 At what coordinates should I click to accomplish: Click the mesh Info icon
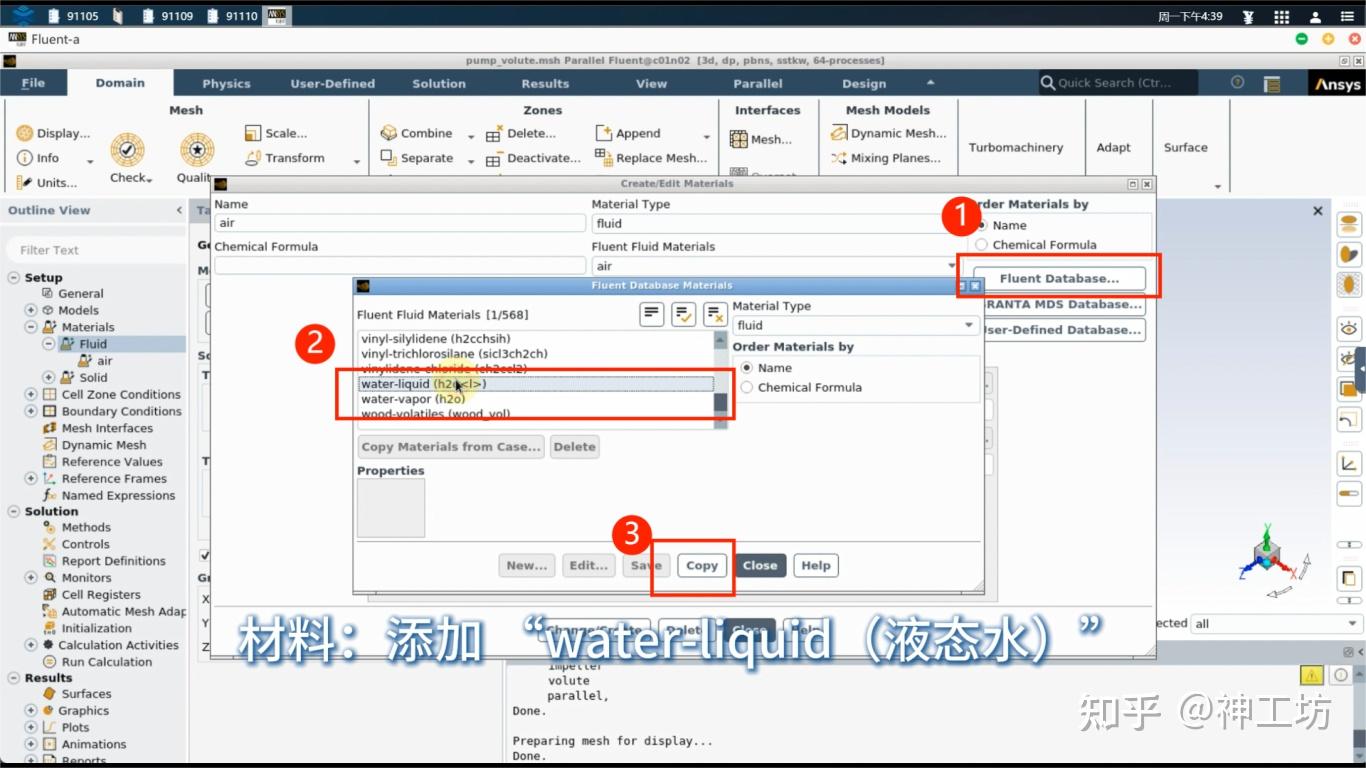[x=25, y=158]
